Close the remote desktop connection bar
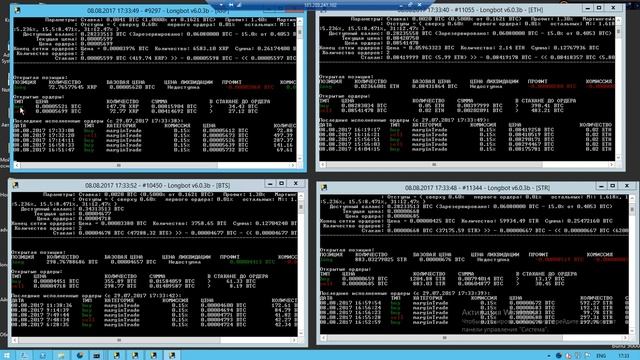 coord(420,5)
